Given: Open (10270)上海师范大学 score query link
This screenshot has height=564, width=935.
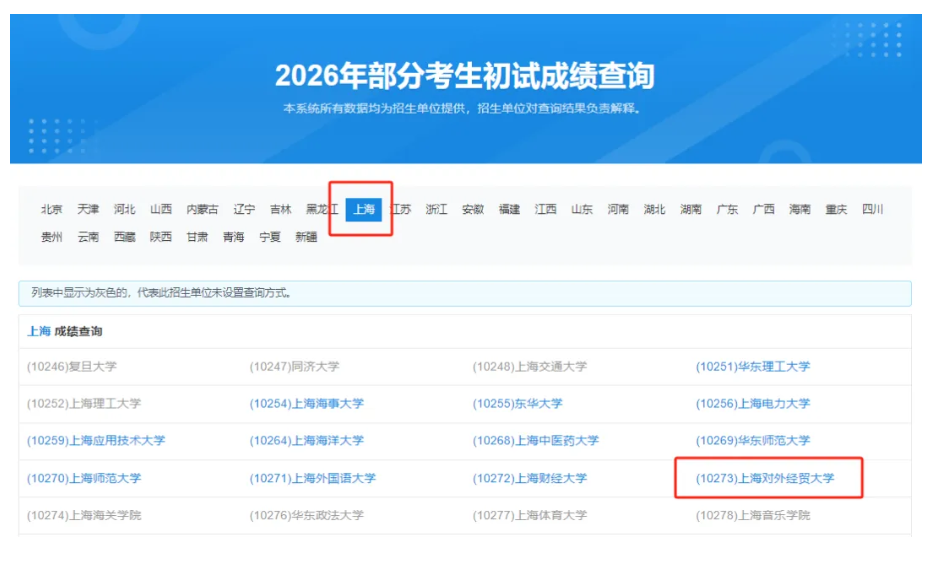Looking at the screenshot, I should 84,478.
